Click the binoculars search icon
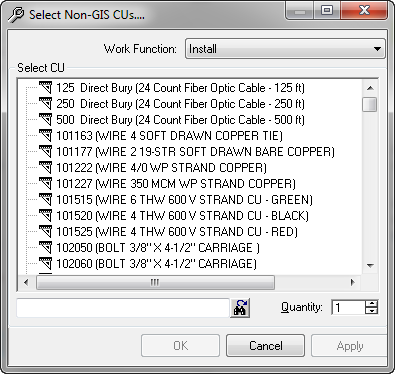The width and height of the screenshot is (395, 374). pyautogui.click(x=240, y=307)
